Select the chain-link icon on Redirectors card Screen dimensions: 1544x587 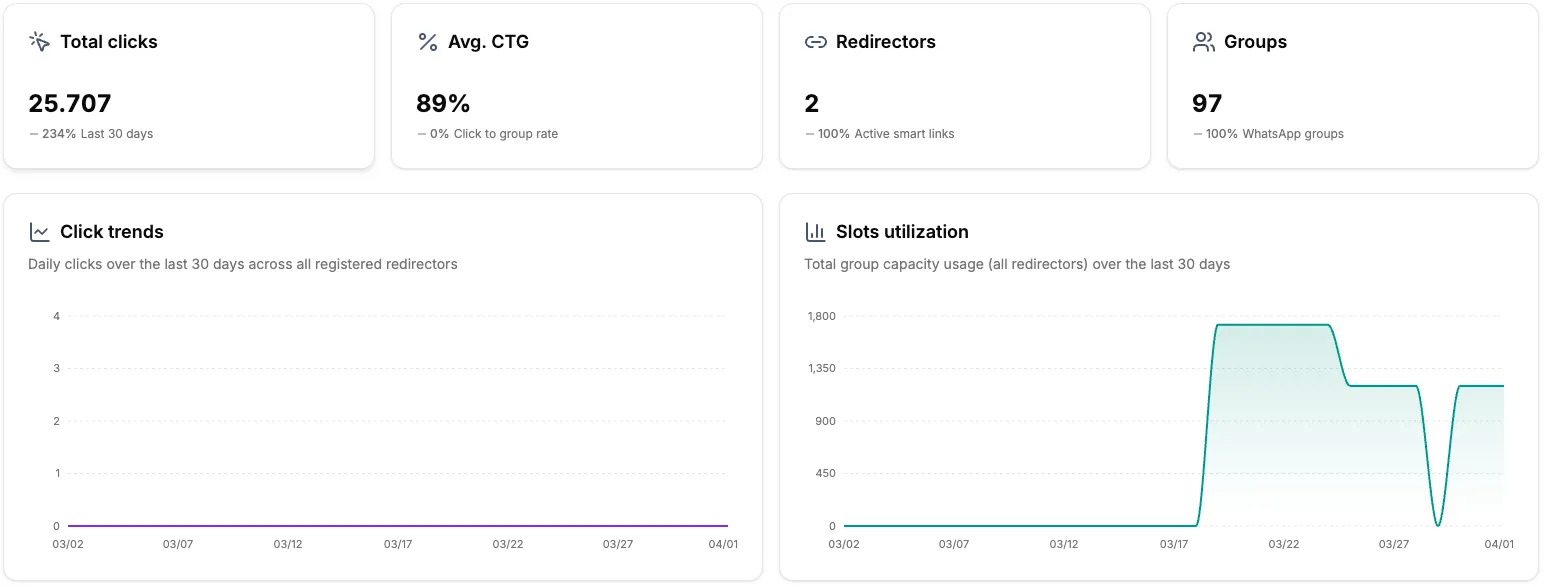[x=815, y=41]
